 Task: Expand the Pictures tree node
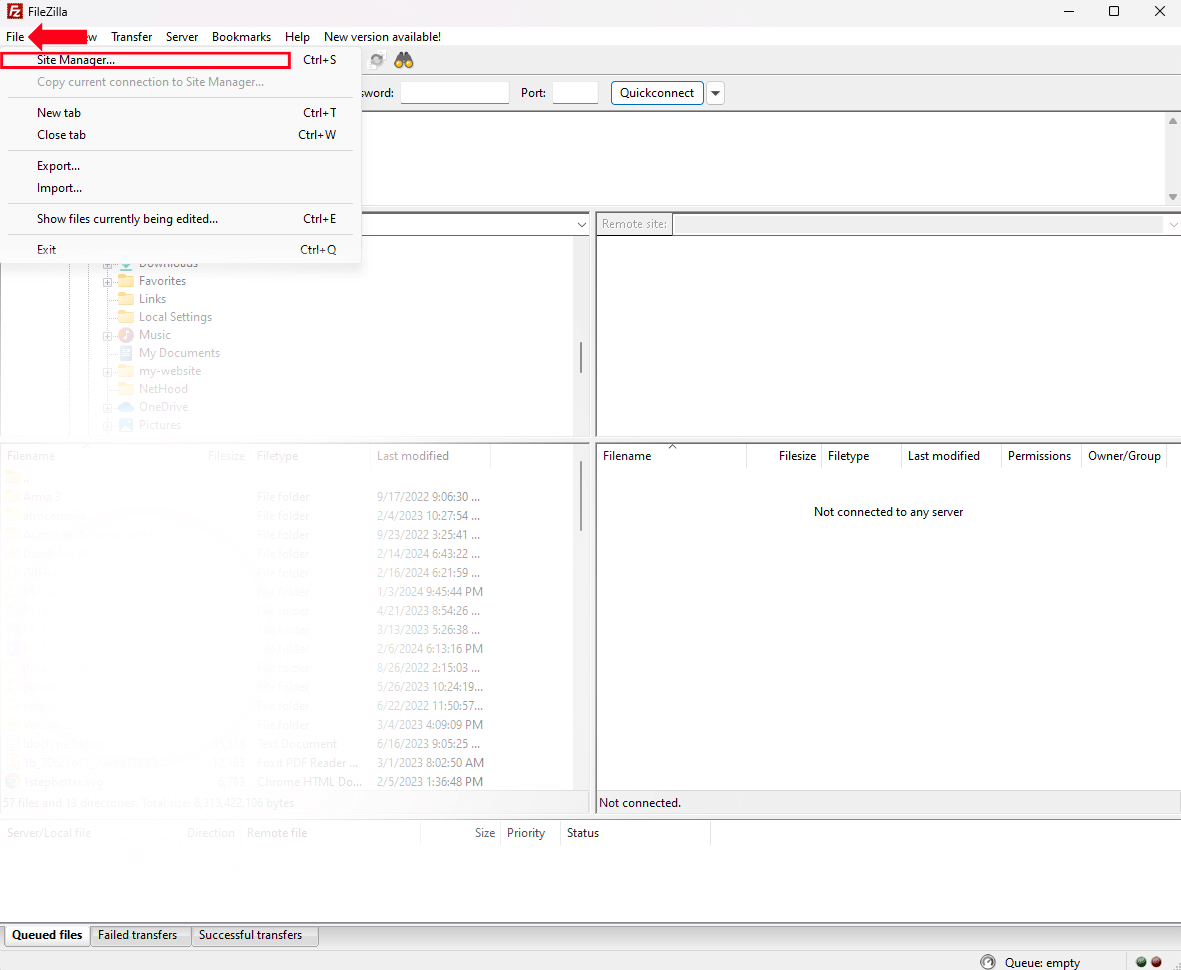(108, 427)
